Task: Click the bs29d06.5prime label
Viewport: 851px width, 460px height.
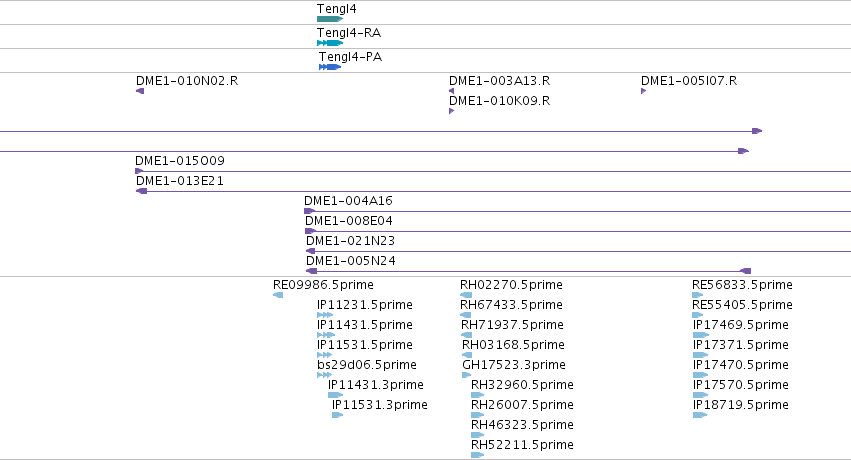Action: pyautogui.click(x=367, y=365)
